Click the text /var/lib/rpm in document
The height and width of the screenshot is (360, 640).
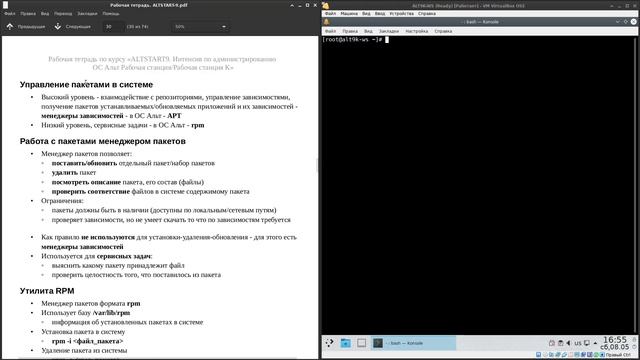point(111,313)
